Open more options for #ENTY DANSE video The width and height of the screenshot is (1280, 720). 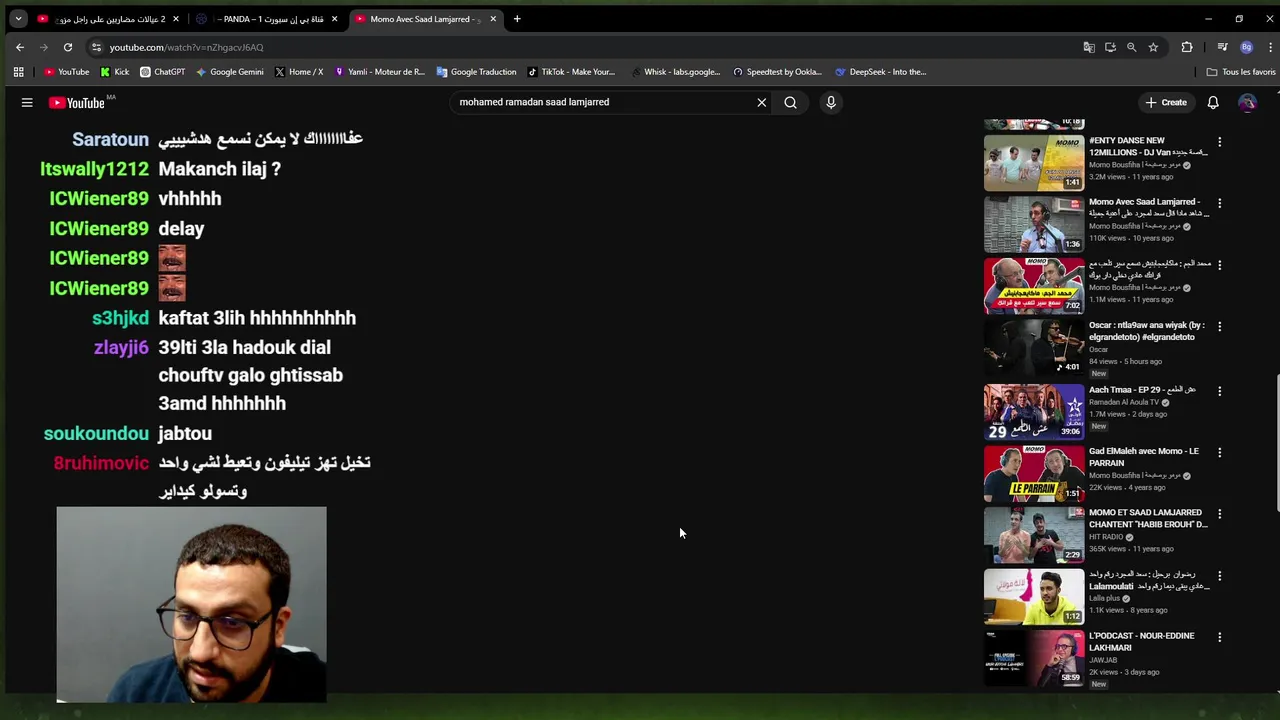1219,142
